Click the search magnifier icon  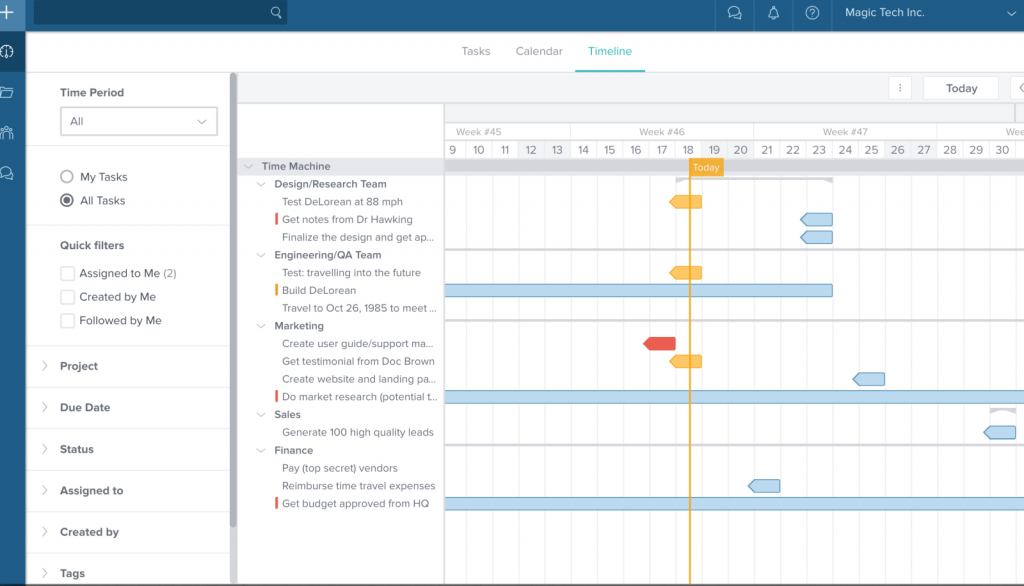point(276,13)
